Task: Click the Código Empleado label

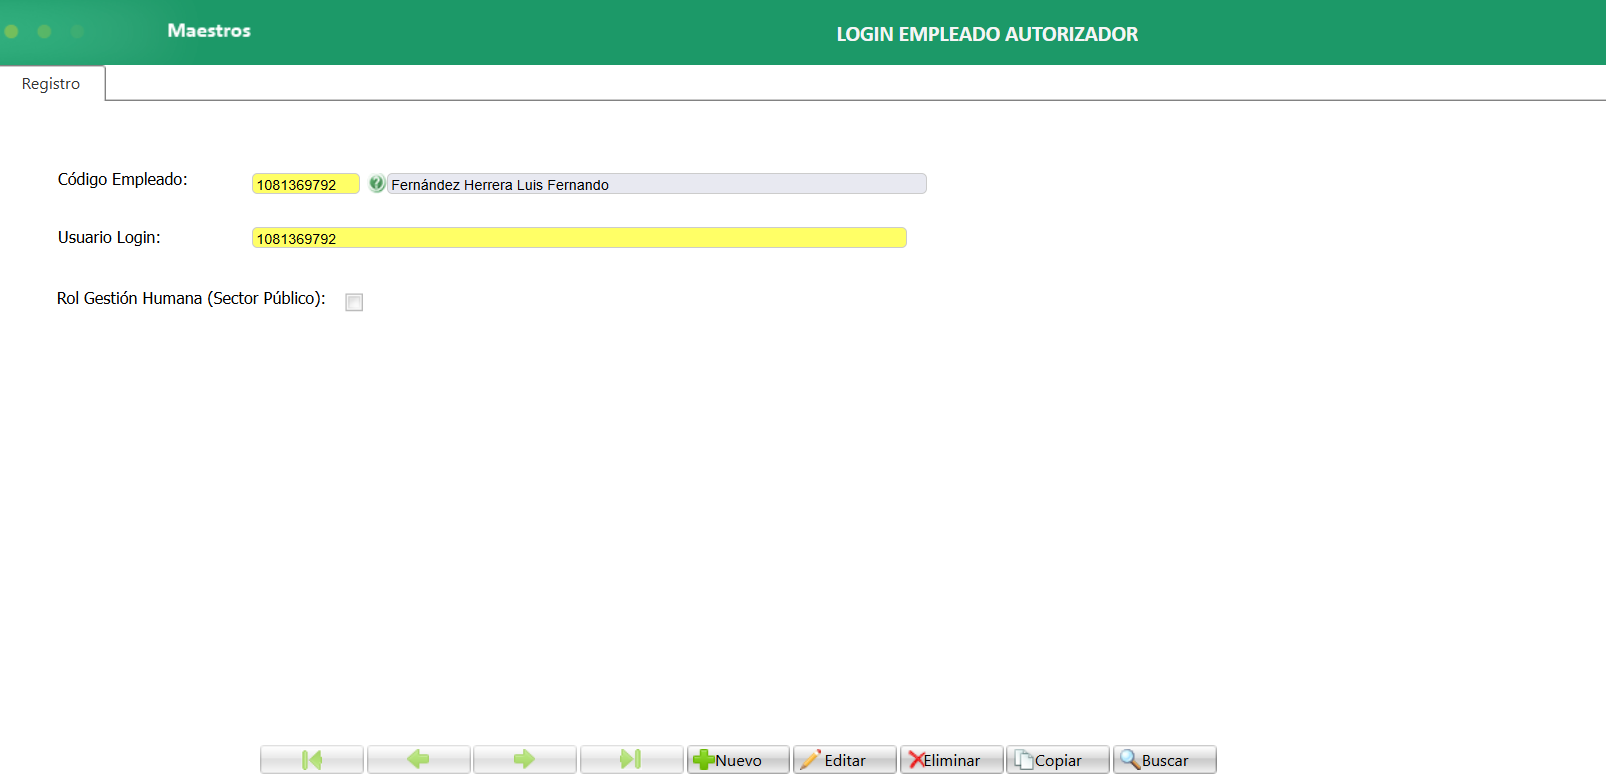Action: tap(123, 180)
